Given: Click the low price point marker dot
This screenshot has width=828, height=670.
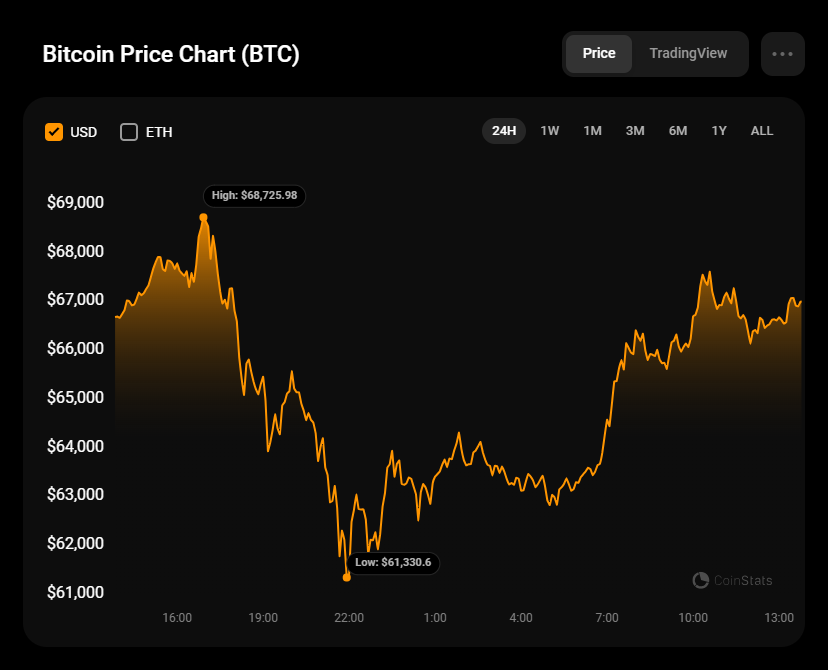Looking at the screenshot, I should click(347, 577).
